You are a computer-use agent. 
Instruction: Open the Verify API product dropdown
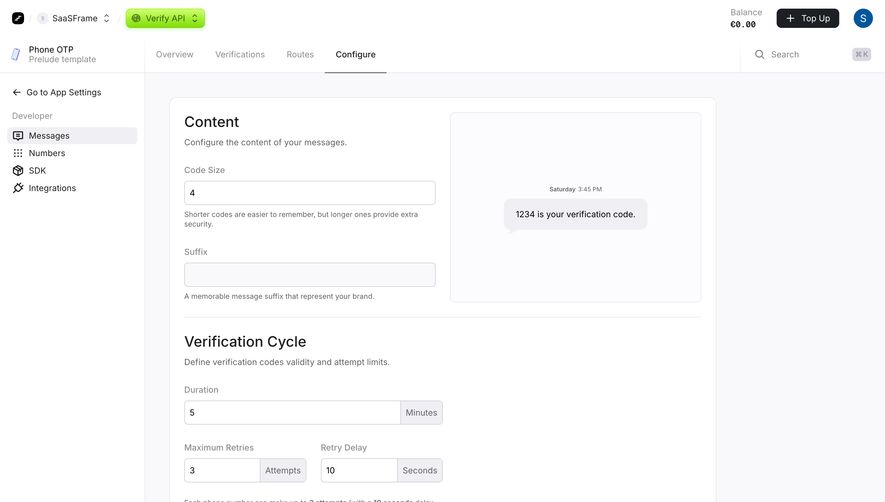(x=165, y=18)
